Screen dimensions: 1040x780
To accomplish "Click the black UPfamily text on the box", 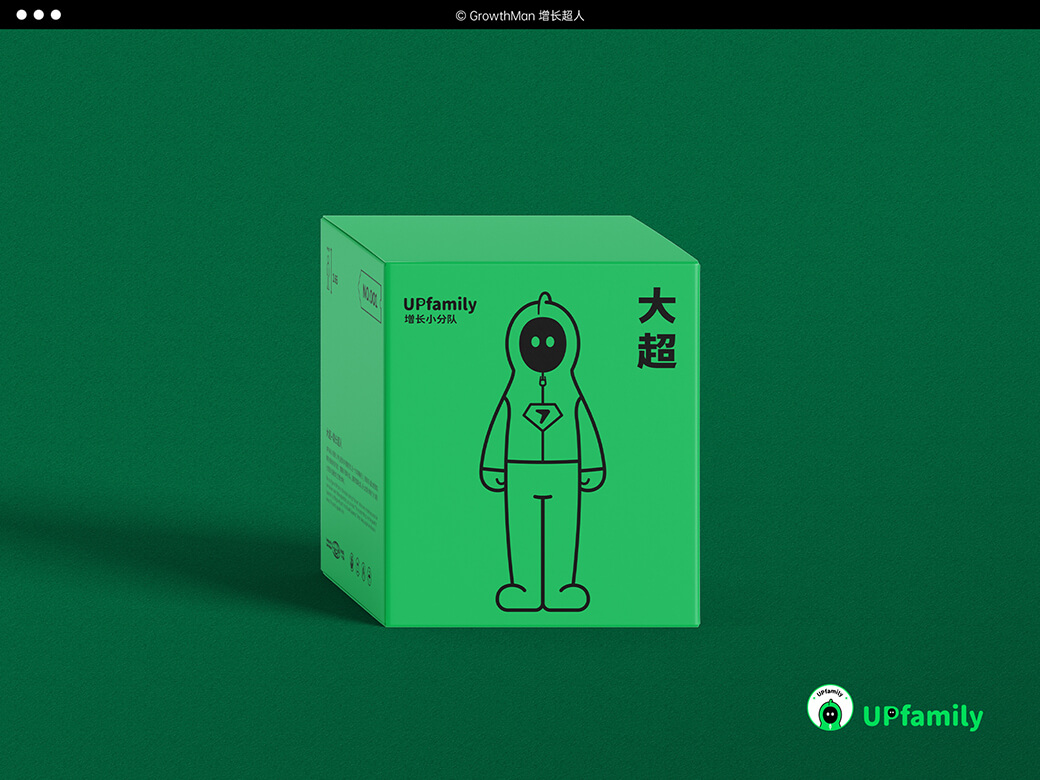I will coord(440,304).
